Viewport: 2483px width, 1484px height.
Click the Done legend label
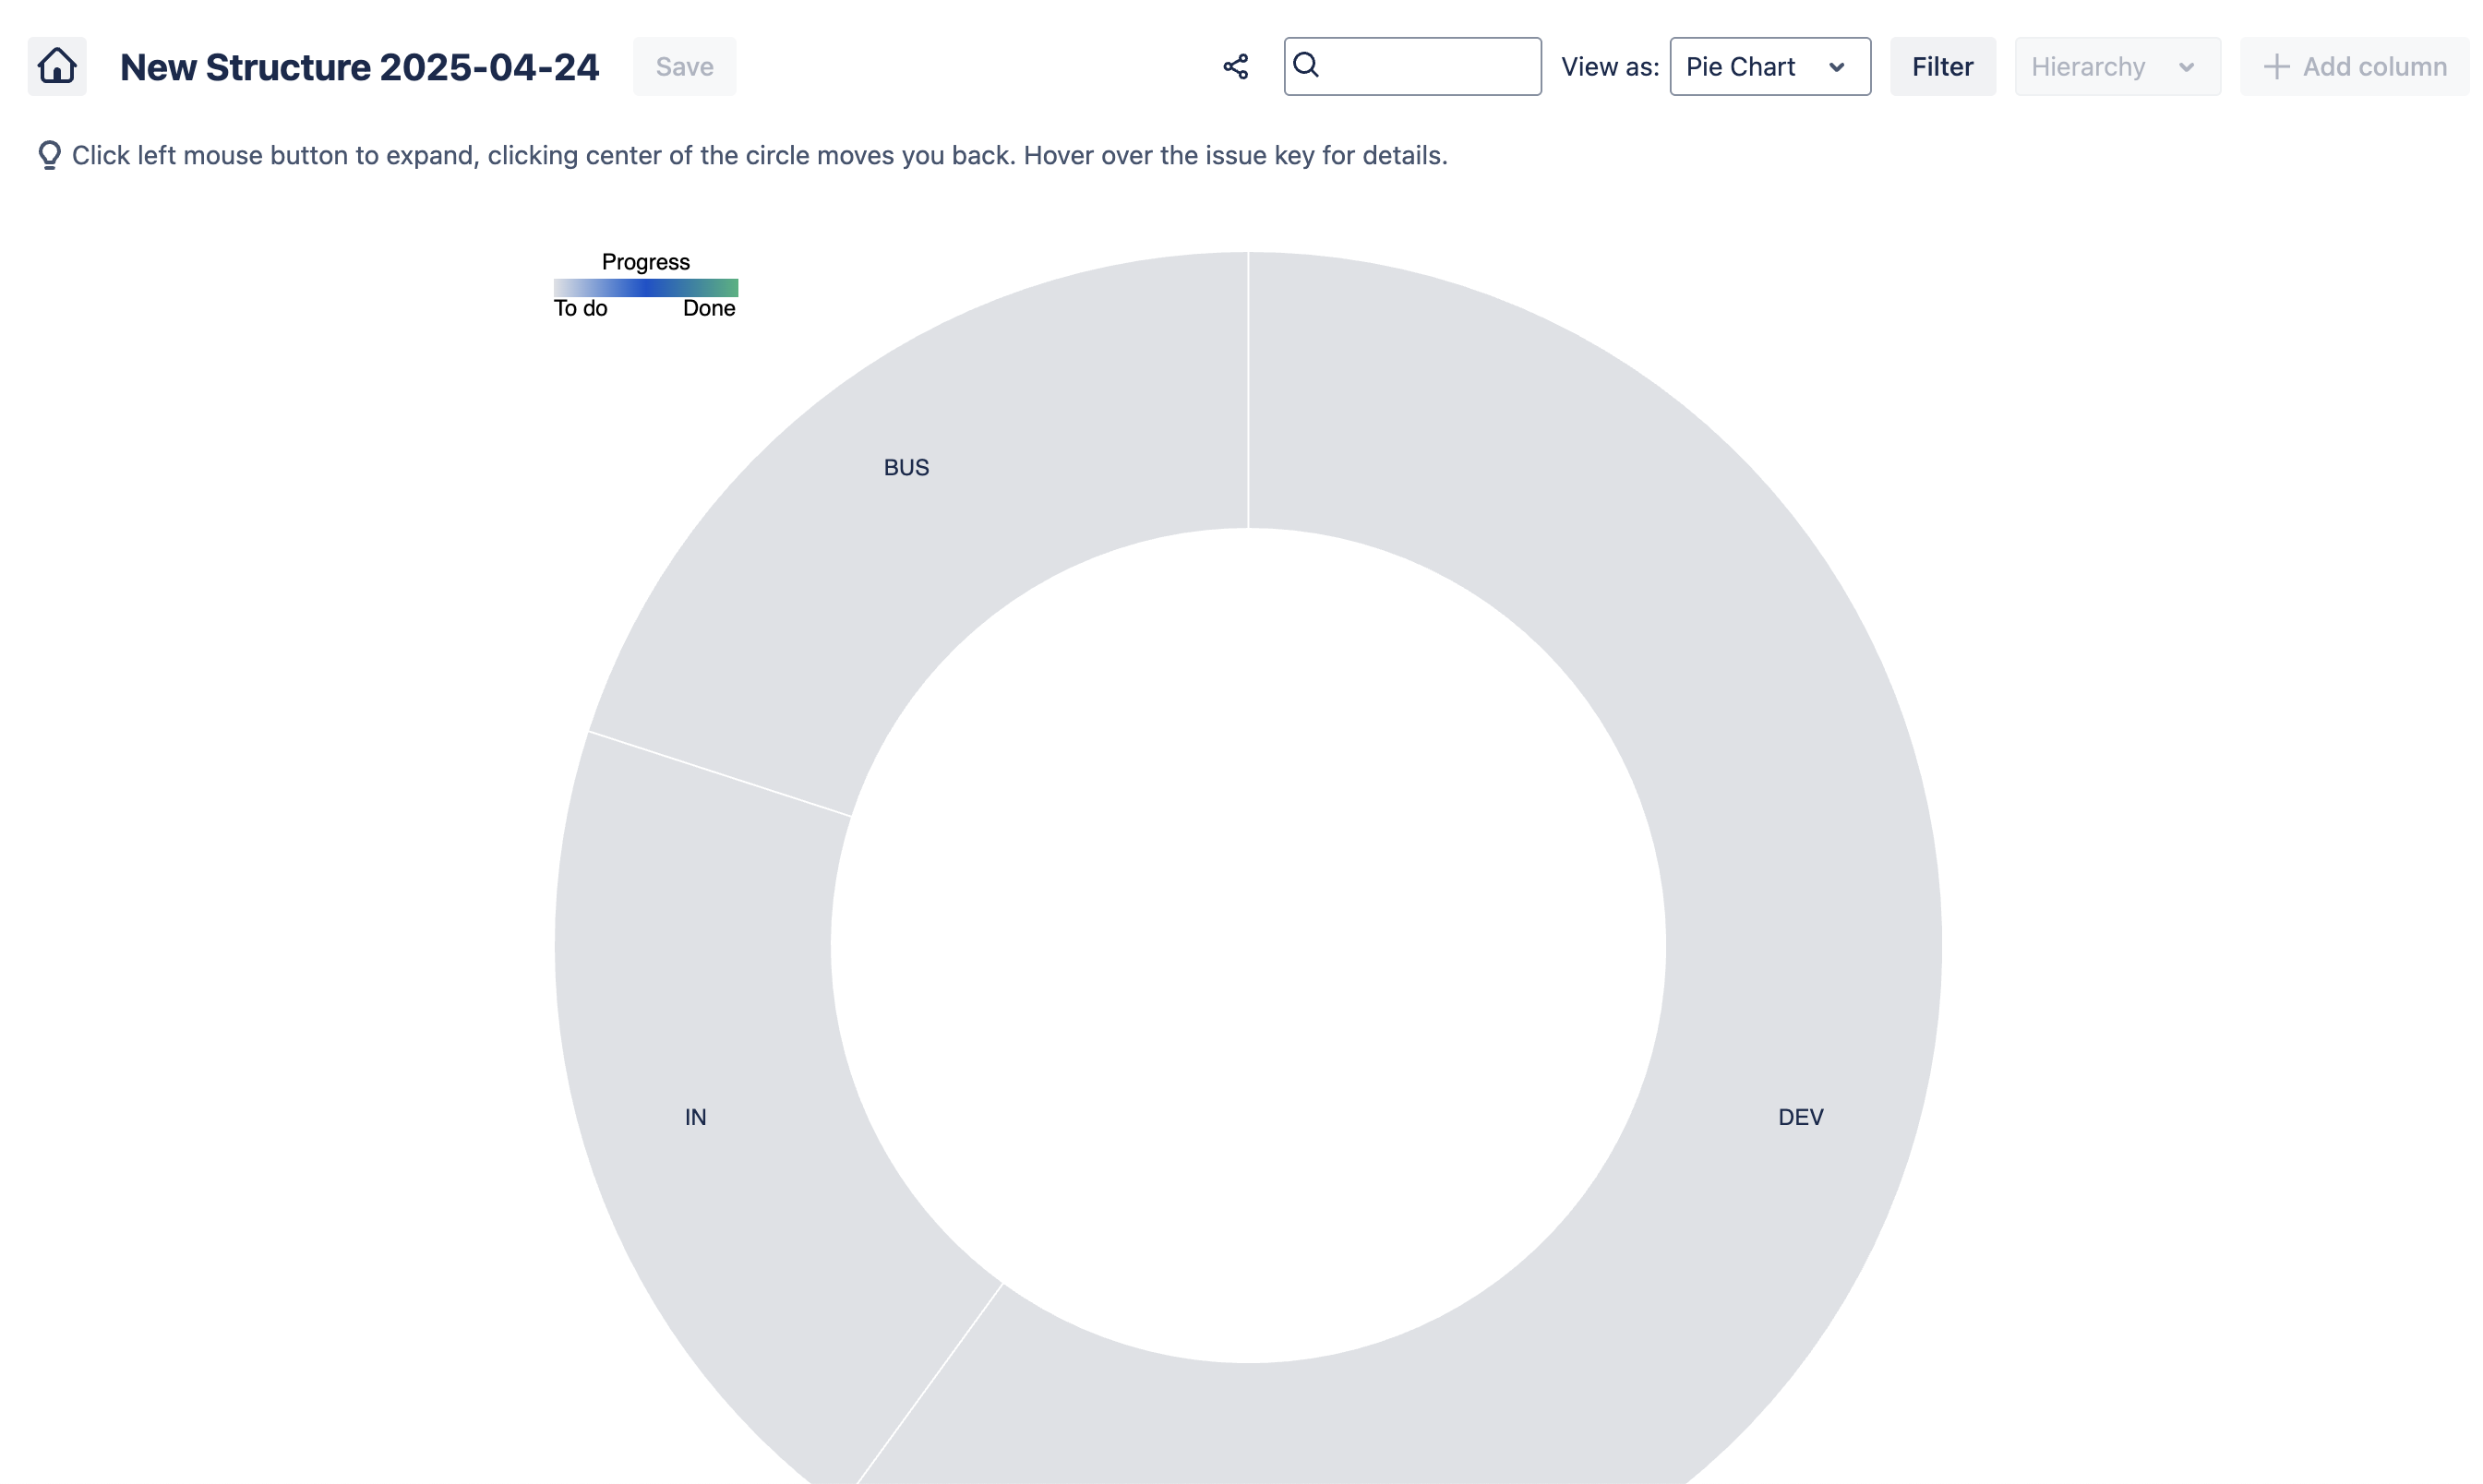coord(708,309)
